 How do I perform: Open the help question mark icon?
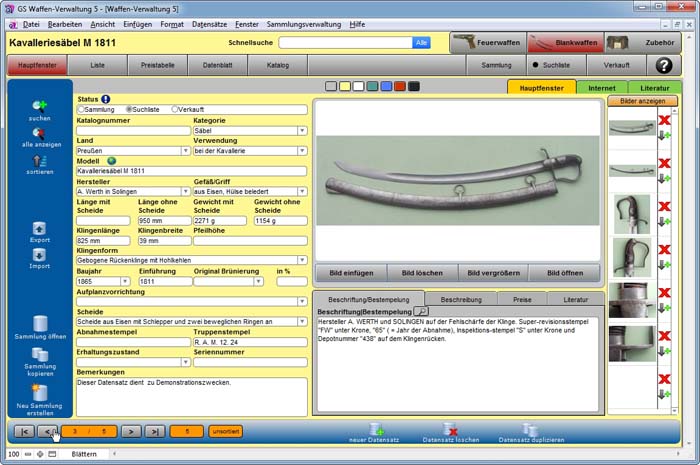click(x=663, y=65)
